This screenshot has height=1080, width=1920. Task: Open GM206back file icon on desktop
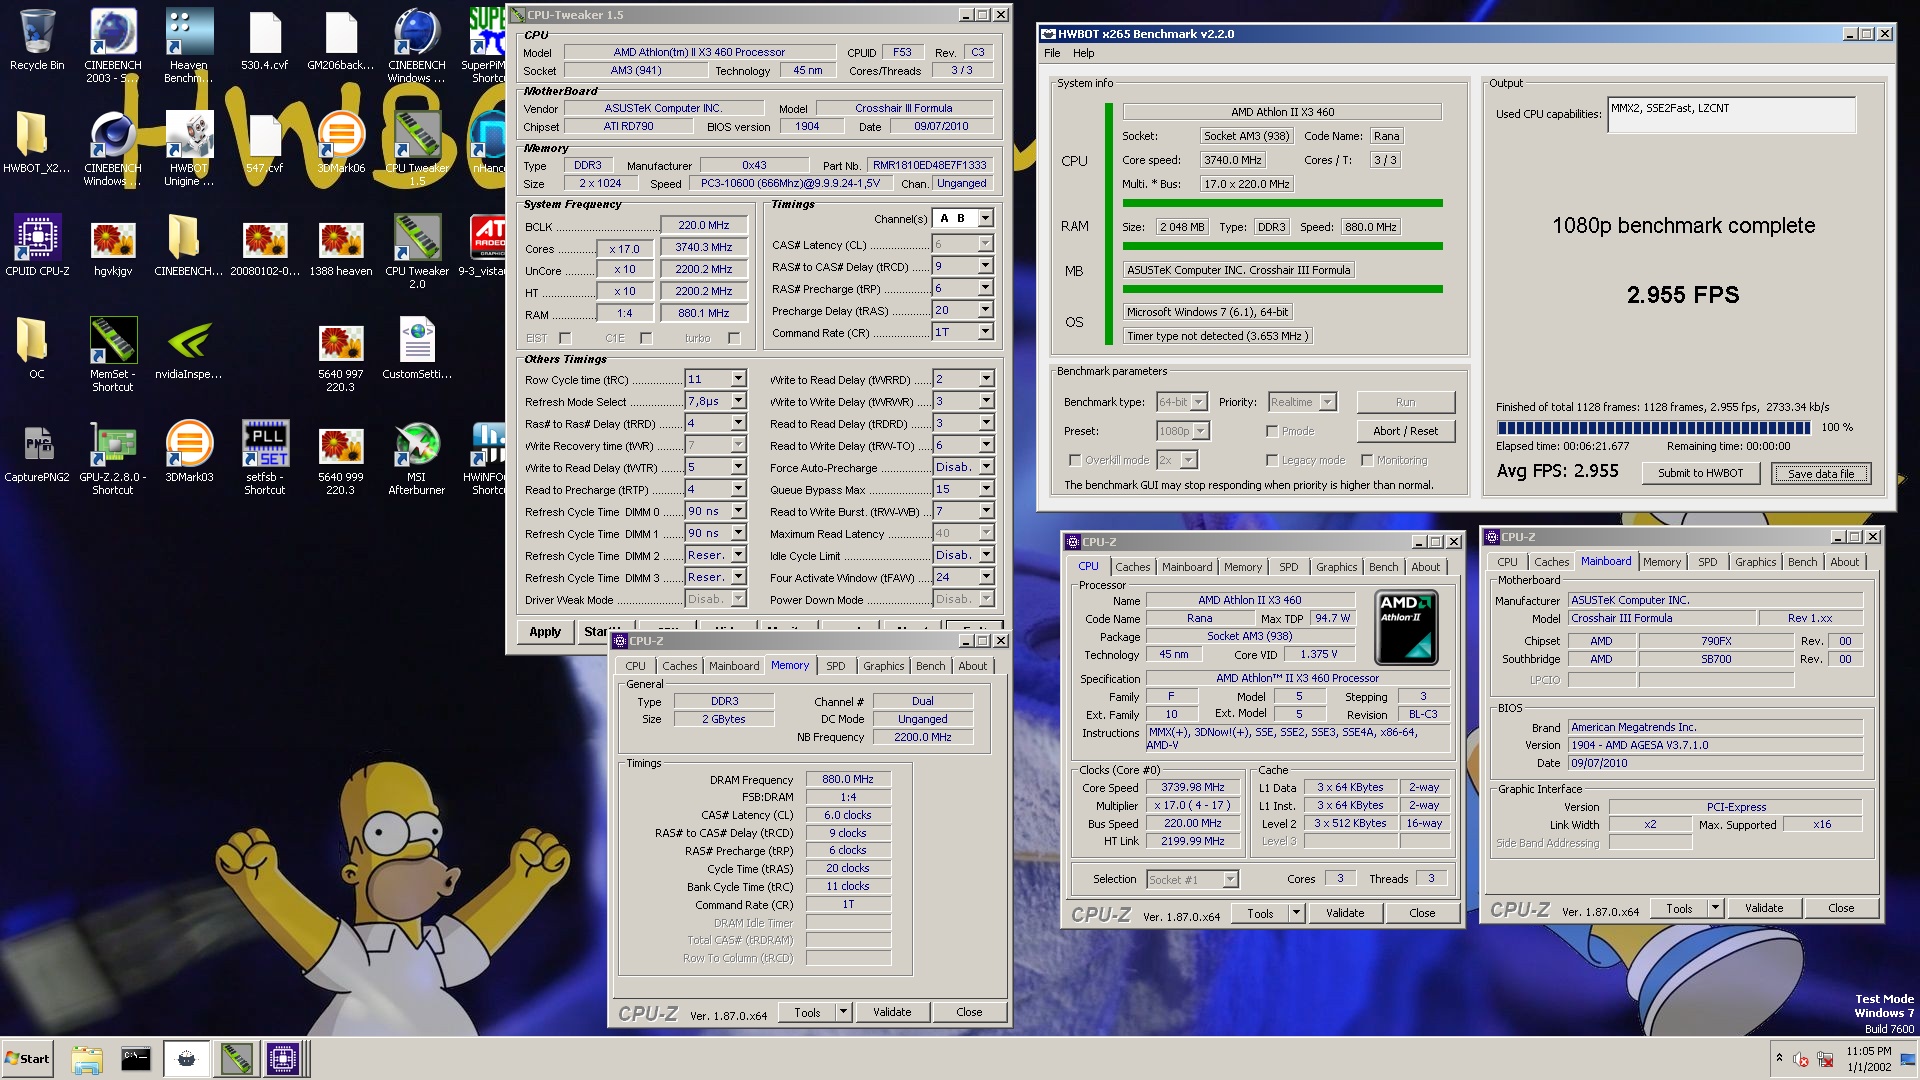tap(341, 40)
